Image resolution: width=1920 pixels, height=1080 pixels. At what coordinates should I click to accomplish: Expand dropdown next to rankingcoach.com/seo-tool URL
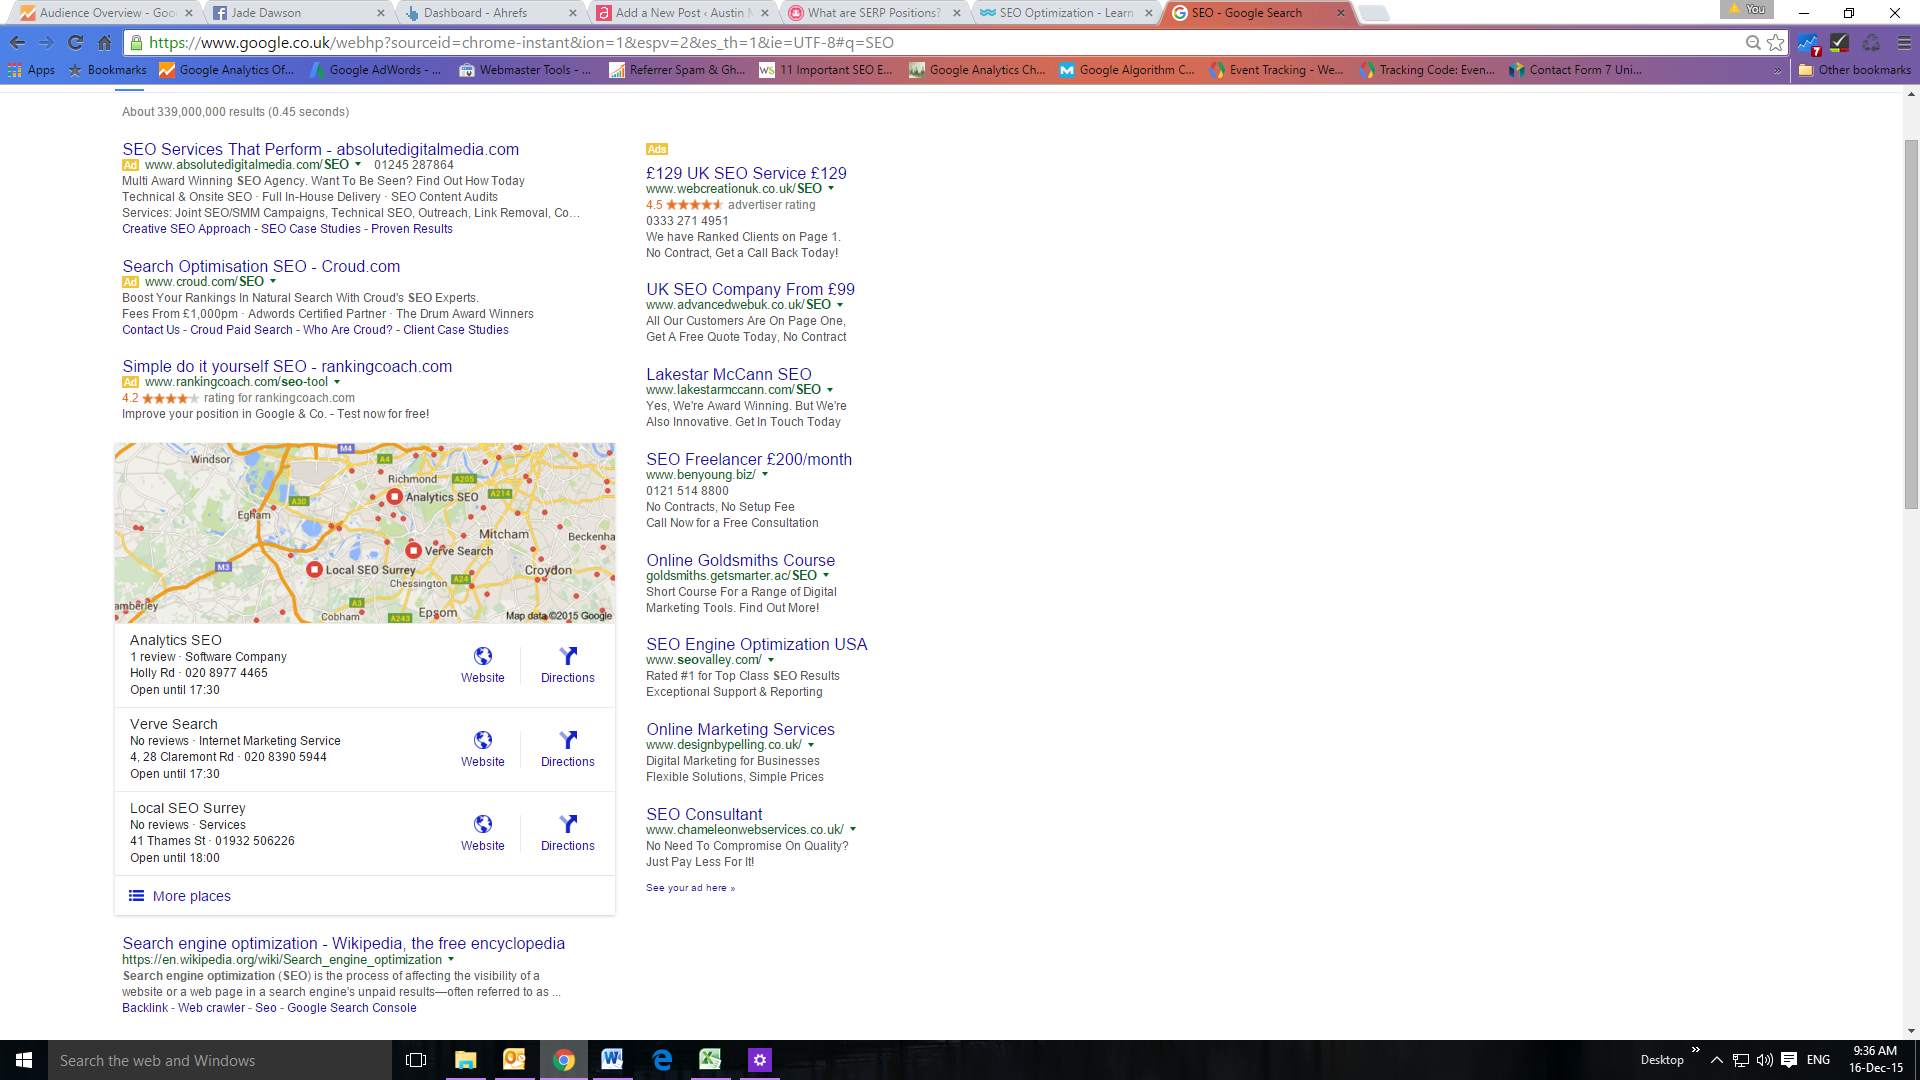point(337,382)
